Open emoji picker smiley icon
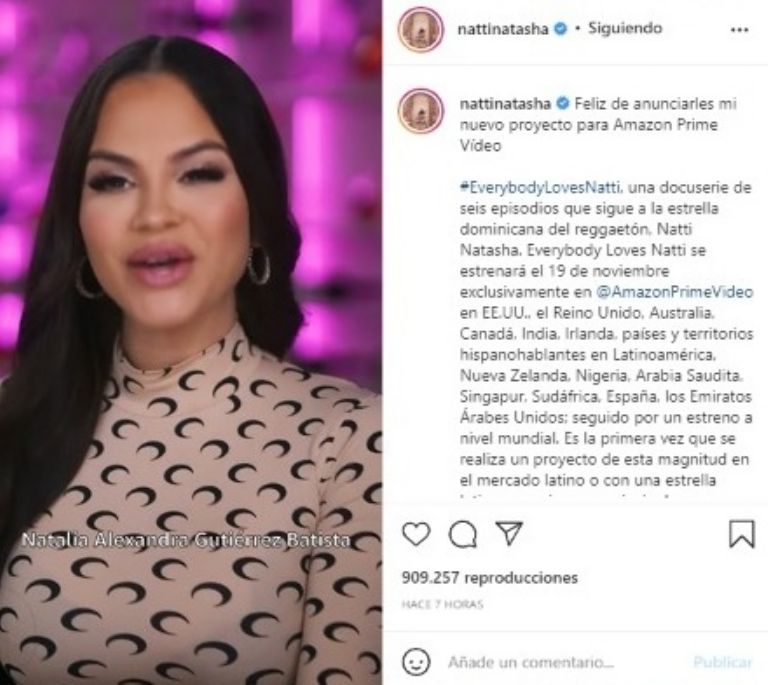The image size is (768, 685). tap(416, 662)
